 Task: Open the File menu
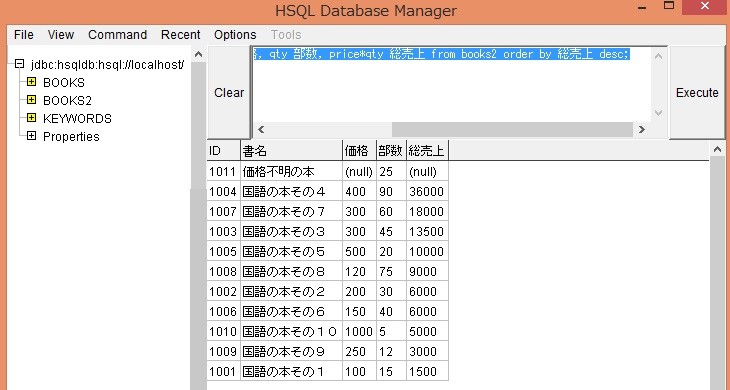click(x=23, y=35)
